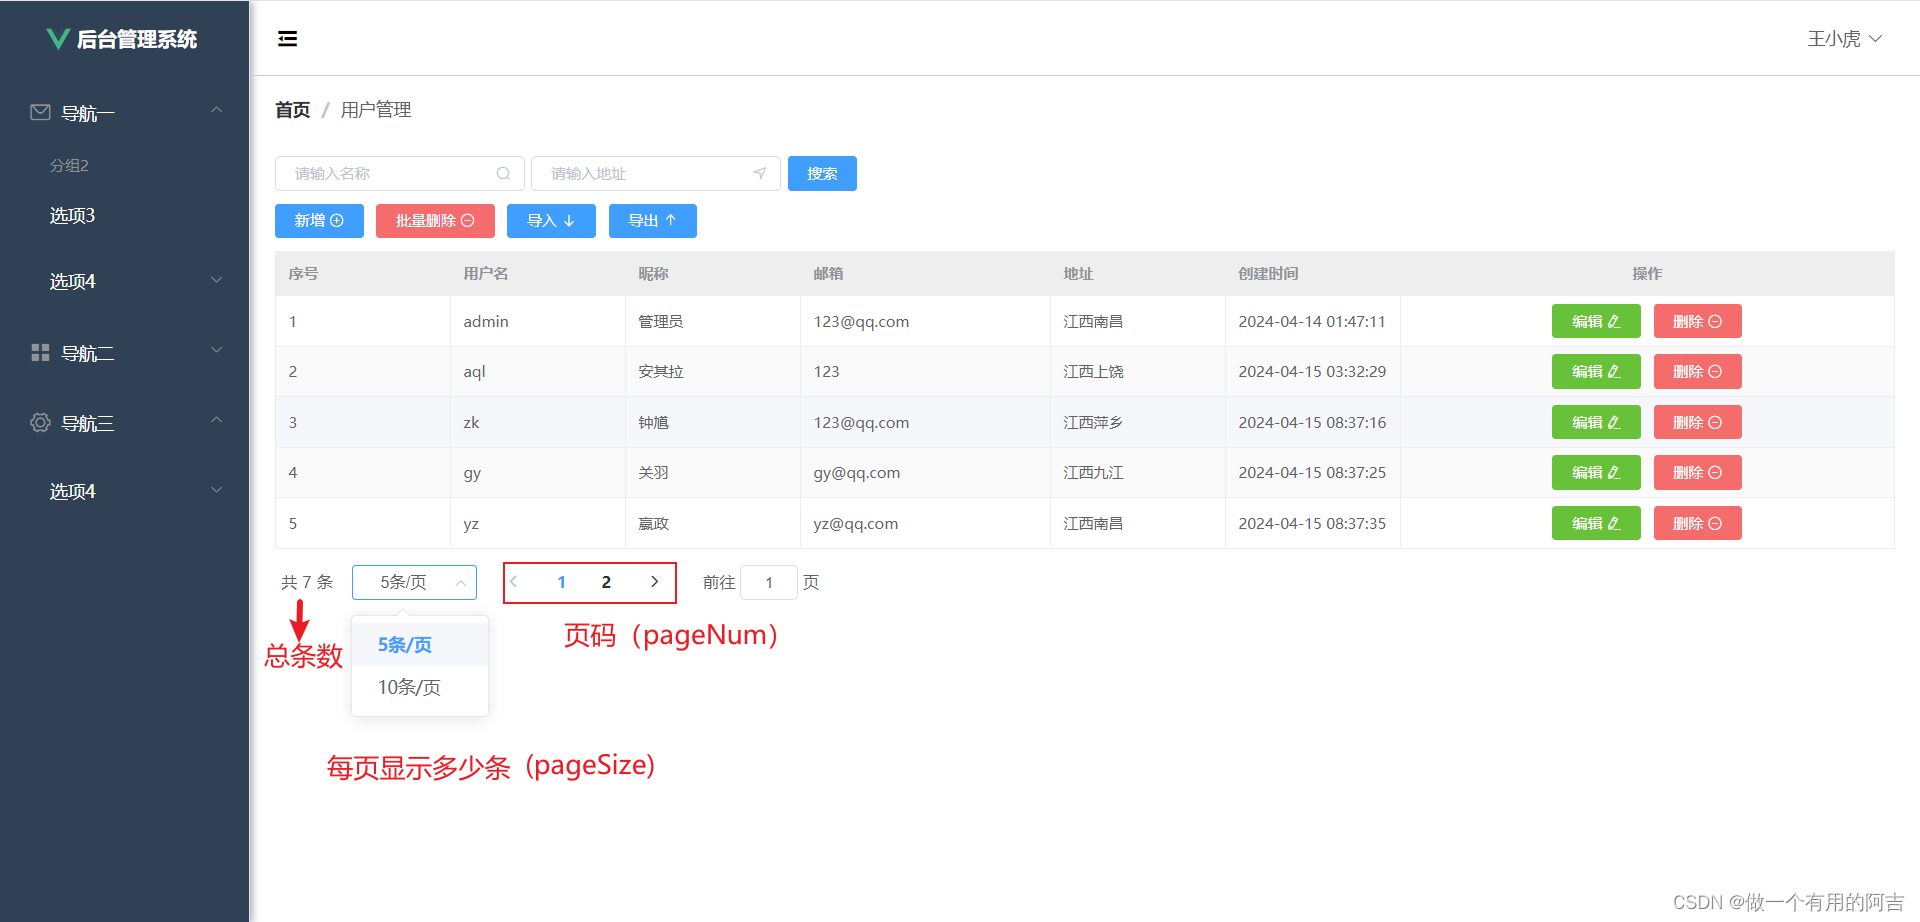The height and width of the screenshot is (922, 1920).
Task: Focus the 请输入名称 name input
Action: pos(399,174)
